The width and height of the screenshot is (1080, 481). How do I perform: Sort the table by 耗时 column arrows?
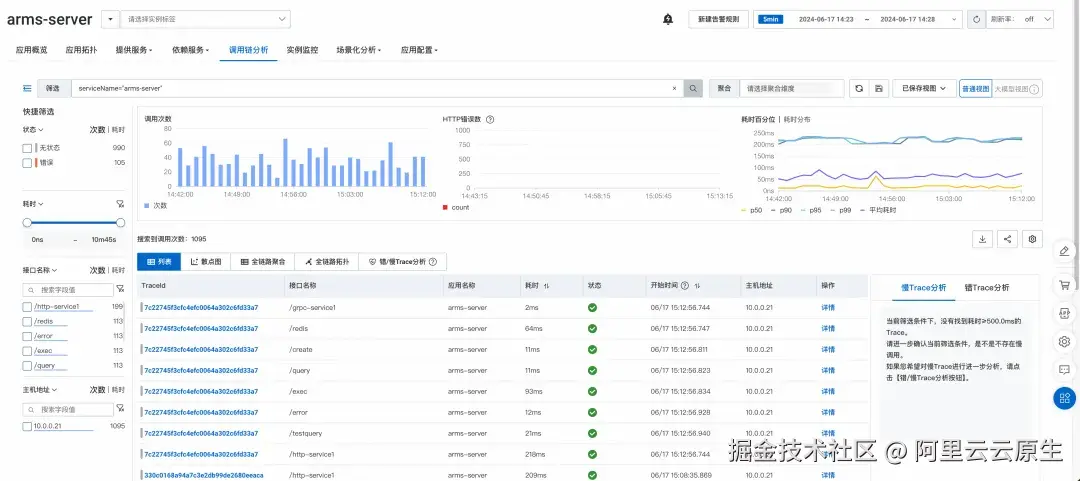547,285
